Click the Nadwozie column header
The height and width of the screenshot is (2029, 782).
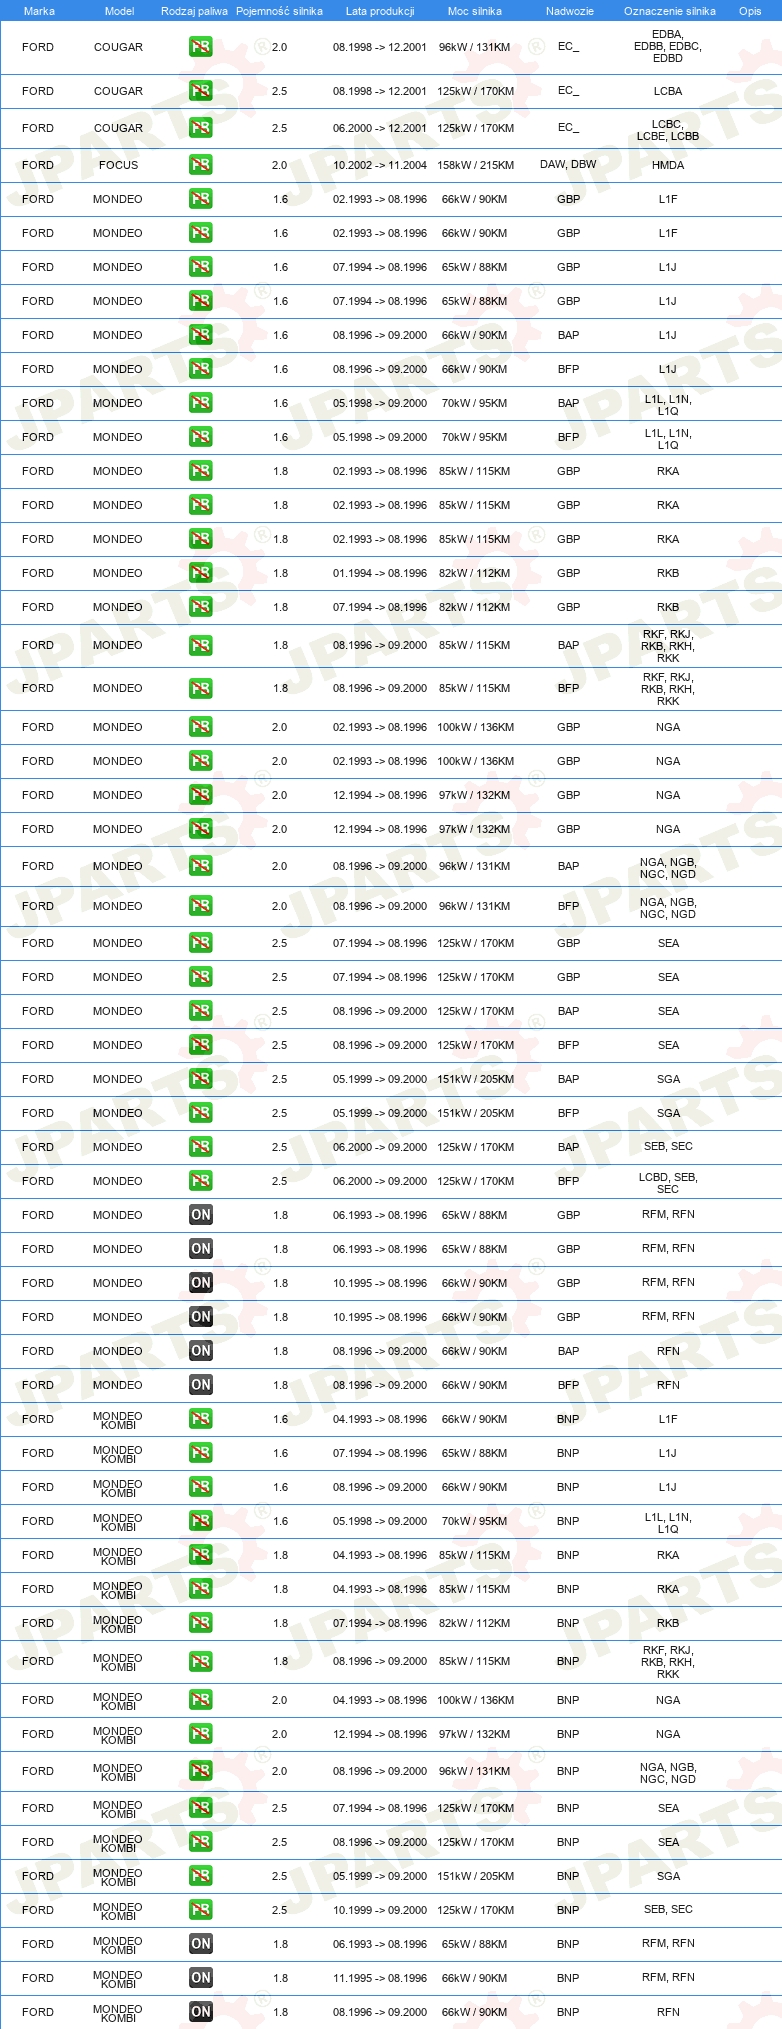[570, 11]
